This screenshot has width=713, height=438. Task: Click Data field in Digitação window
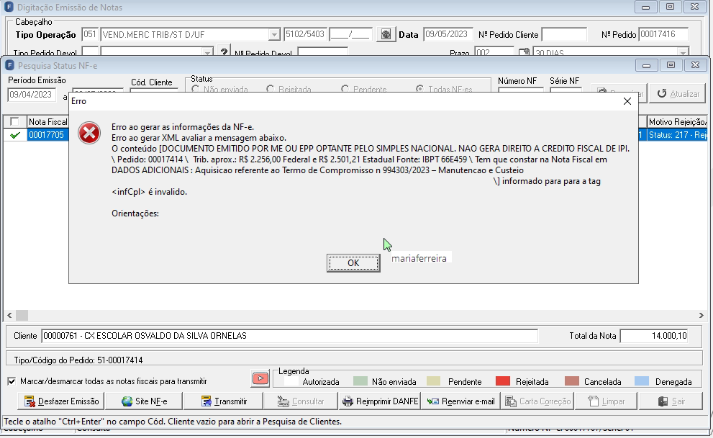(x=448, y=35)
